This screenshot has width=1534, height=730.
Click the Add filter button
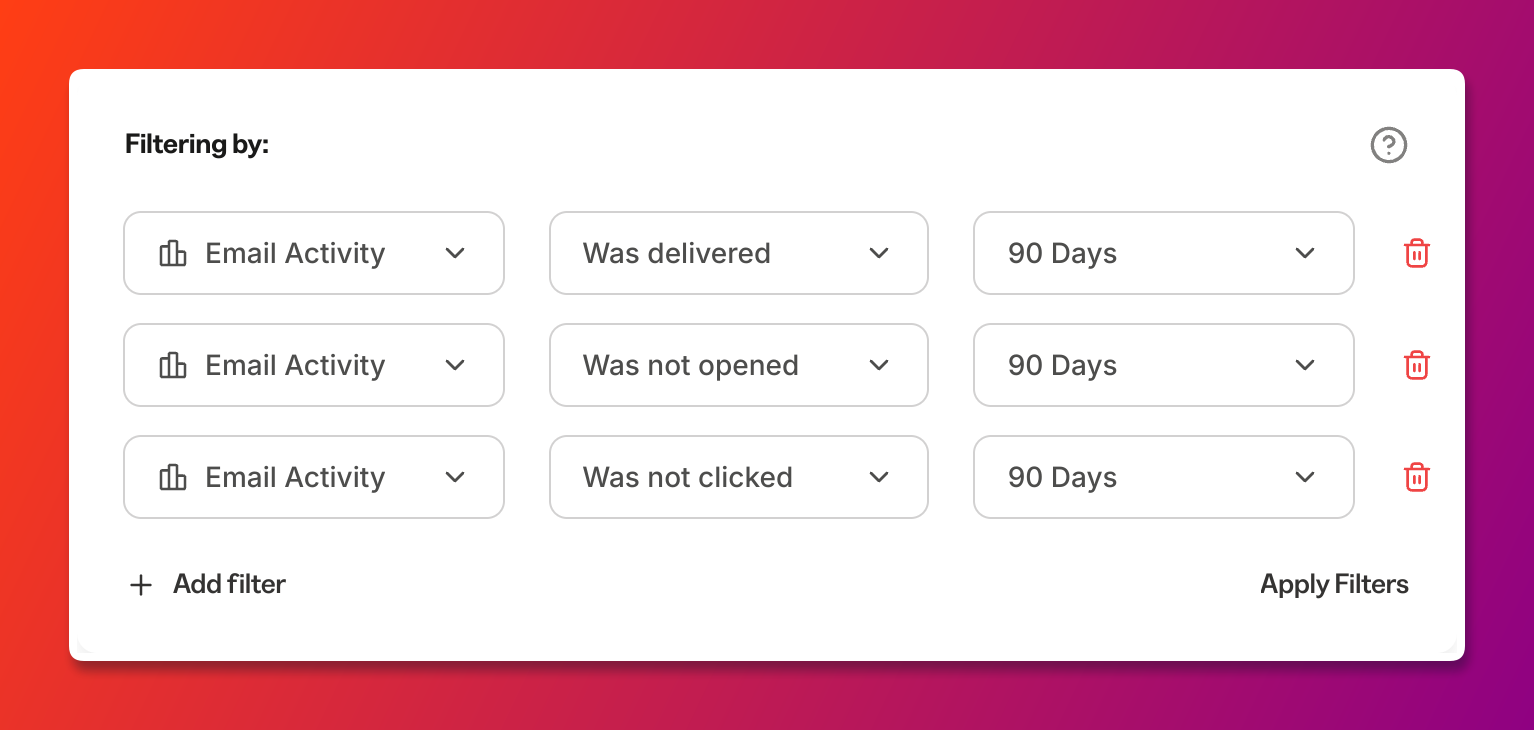point(208,585)
